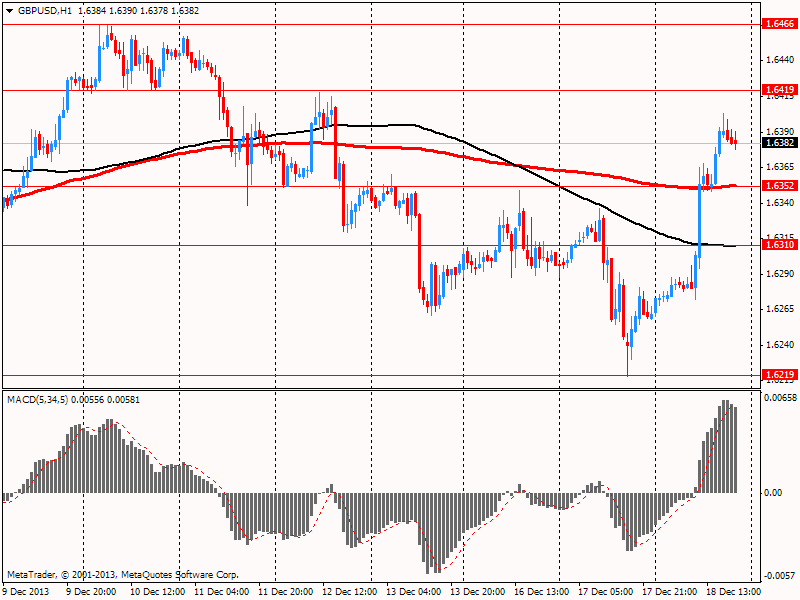
Task: Click the 1.6265 price axis value
Action: (781, 309)
